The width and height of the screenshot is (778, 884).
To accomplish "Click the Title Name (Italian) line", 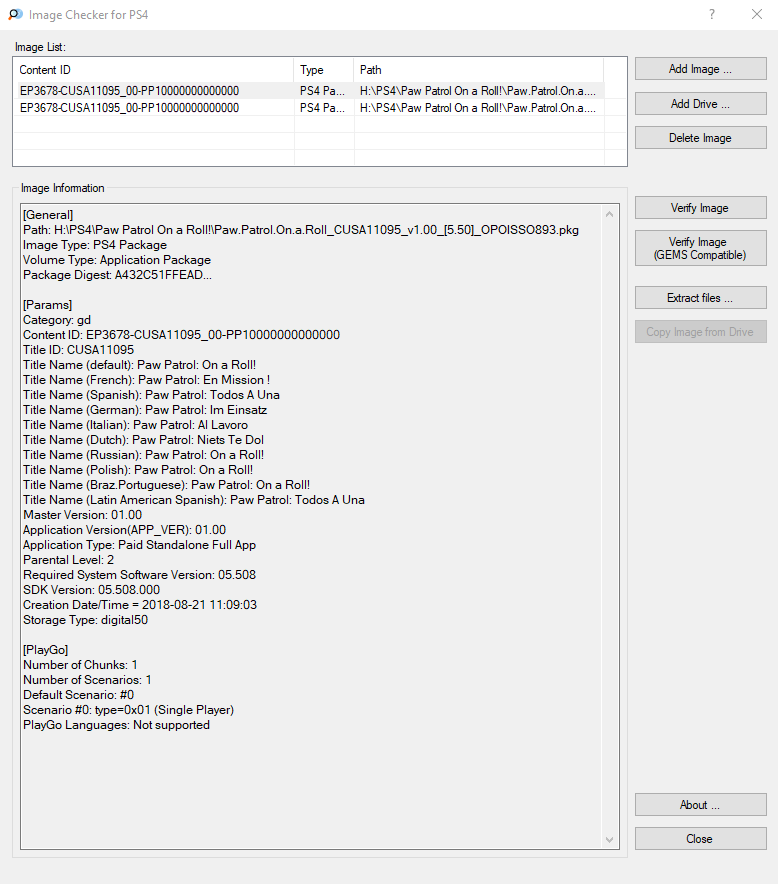I will pos(135,425).
